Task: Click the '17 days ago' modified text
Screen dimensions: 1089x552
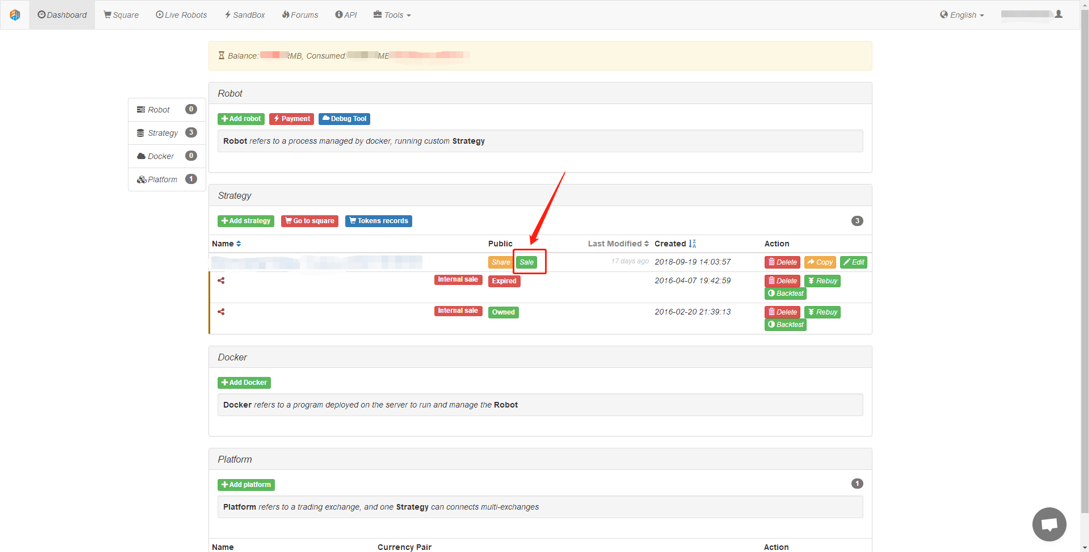Action: click(x=630, y=262)
